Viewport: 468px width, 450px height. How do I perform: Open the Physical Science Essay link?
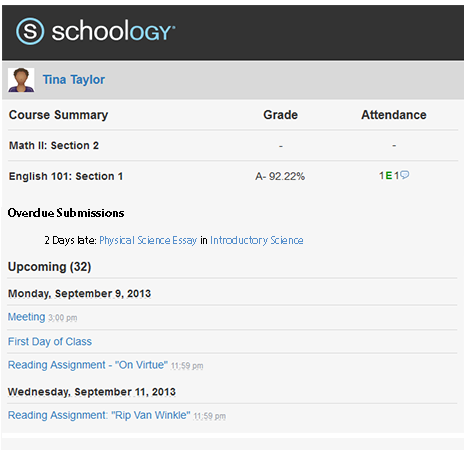148,240
